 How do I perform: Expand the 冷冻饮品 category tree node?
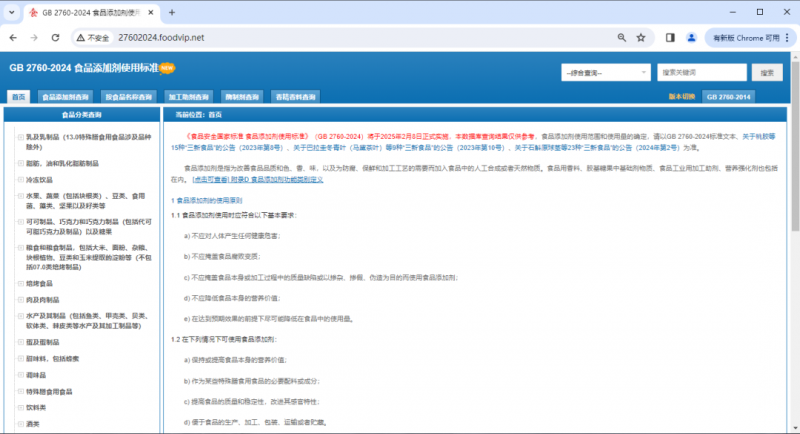point(20,180)
